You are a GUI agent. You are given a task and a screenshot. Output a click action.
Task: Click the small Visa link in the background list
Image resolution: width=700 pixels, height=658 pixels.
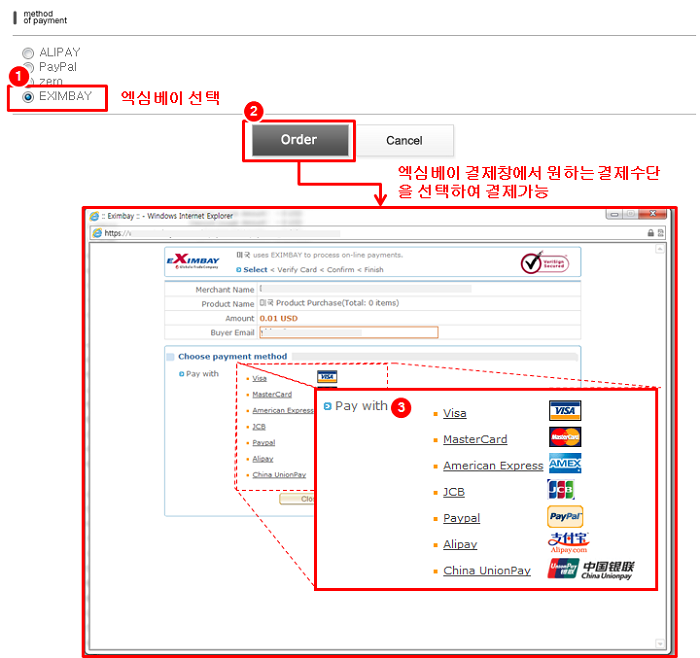click(259, 379)
